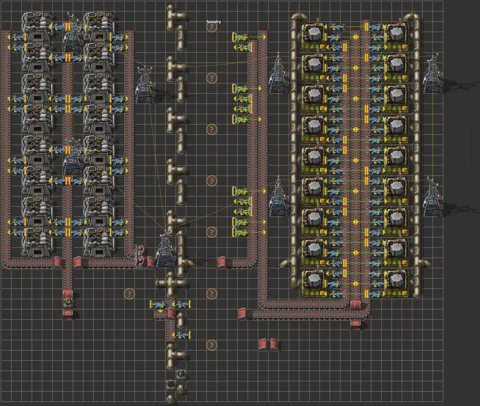This screenshot has height=406, width=480.
Task: Select the small entity between underground belts below foundry belt
Action: [x=68, y=303]
